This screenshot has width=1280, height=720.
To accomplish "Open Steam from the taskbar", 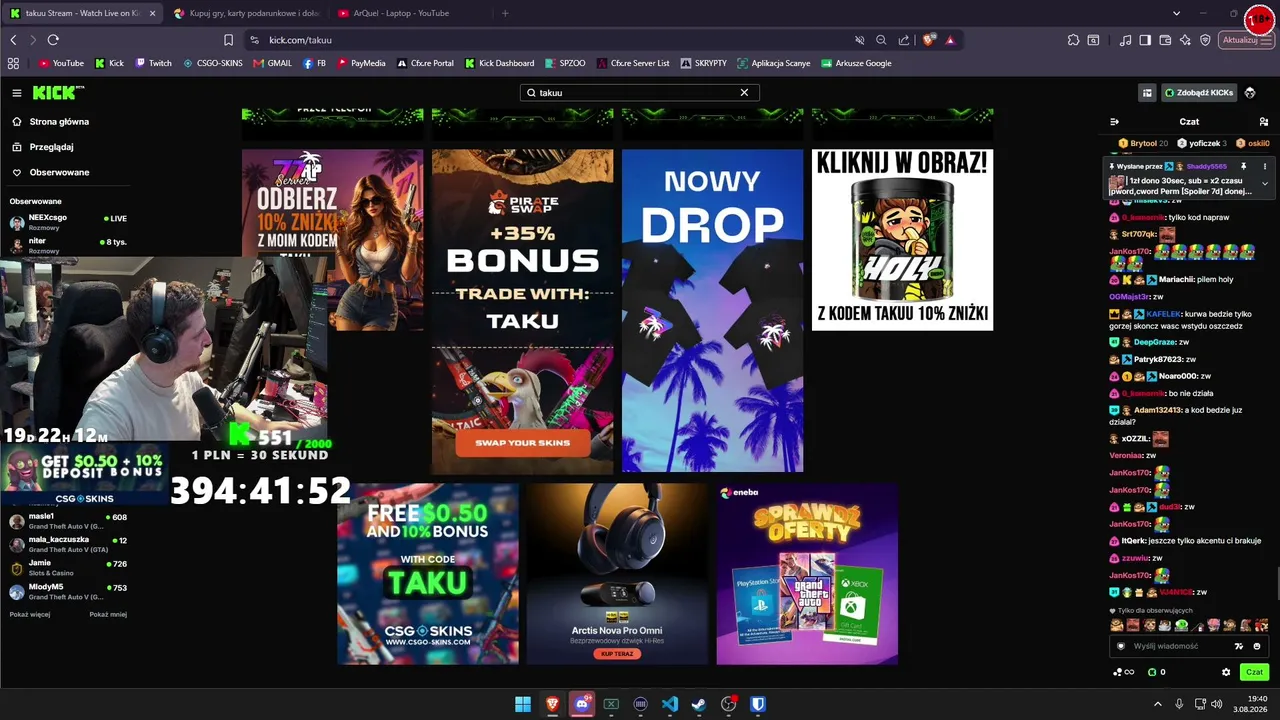I will [699, 704].
